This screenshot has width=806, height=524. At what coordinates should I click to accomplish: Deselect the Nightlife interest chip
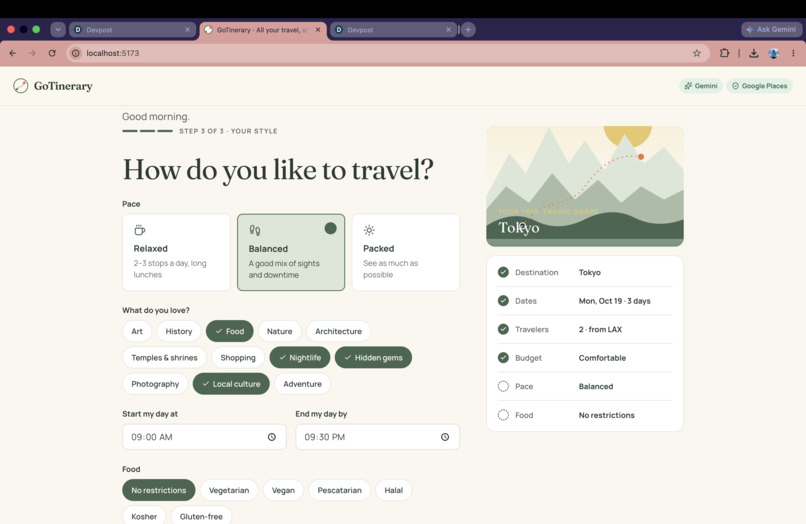[x=300, y=357]
